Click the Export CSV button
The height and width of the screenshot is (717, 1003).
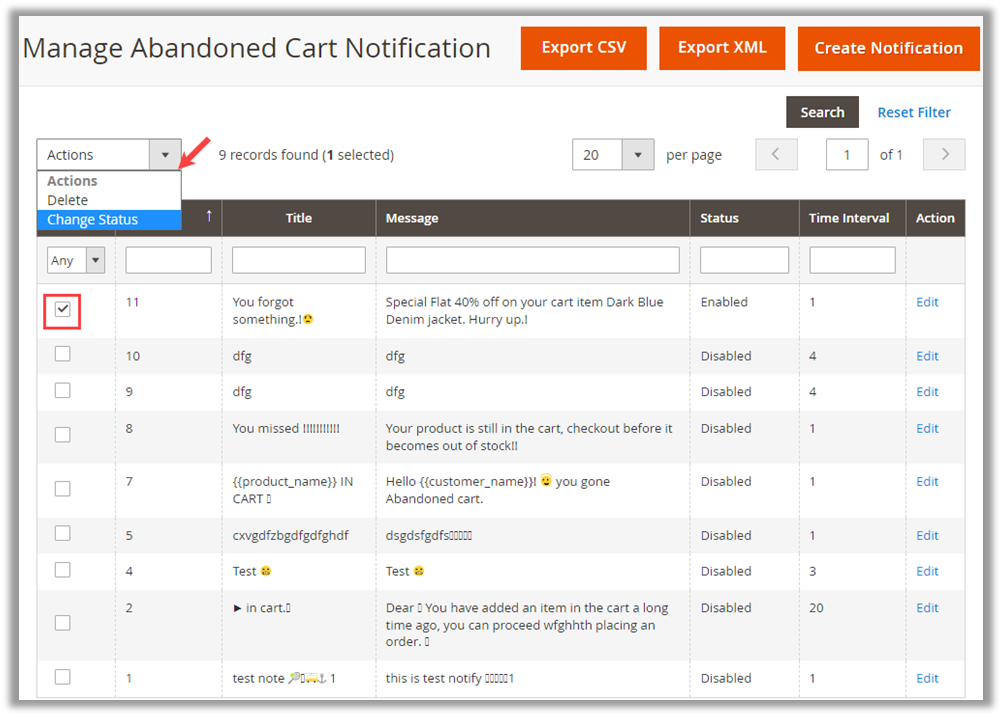(x=583, y=48)
